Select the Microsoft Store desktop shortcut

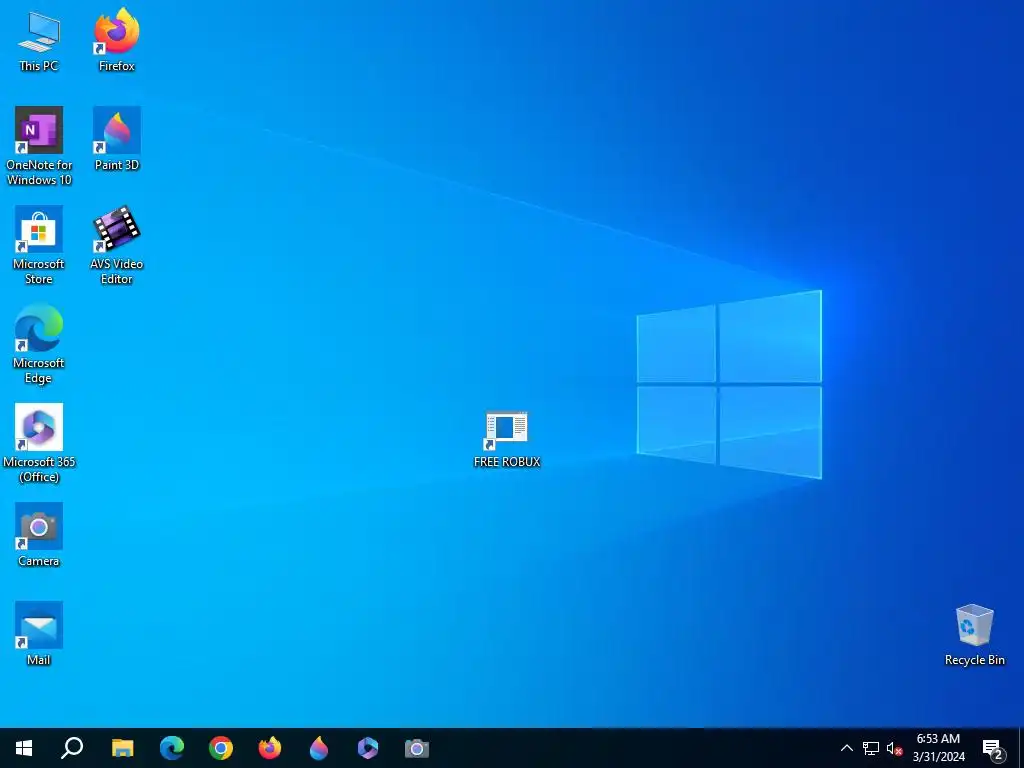click(x=39, y=246)
